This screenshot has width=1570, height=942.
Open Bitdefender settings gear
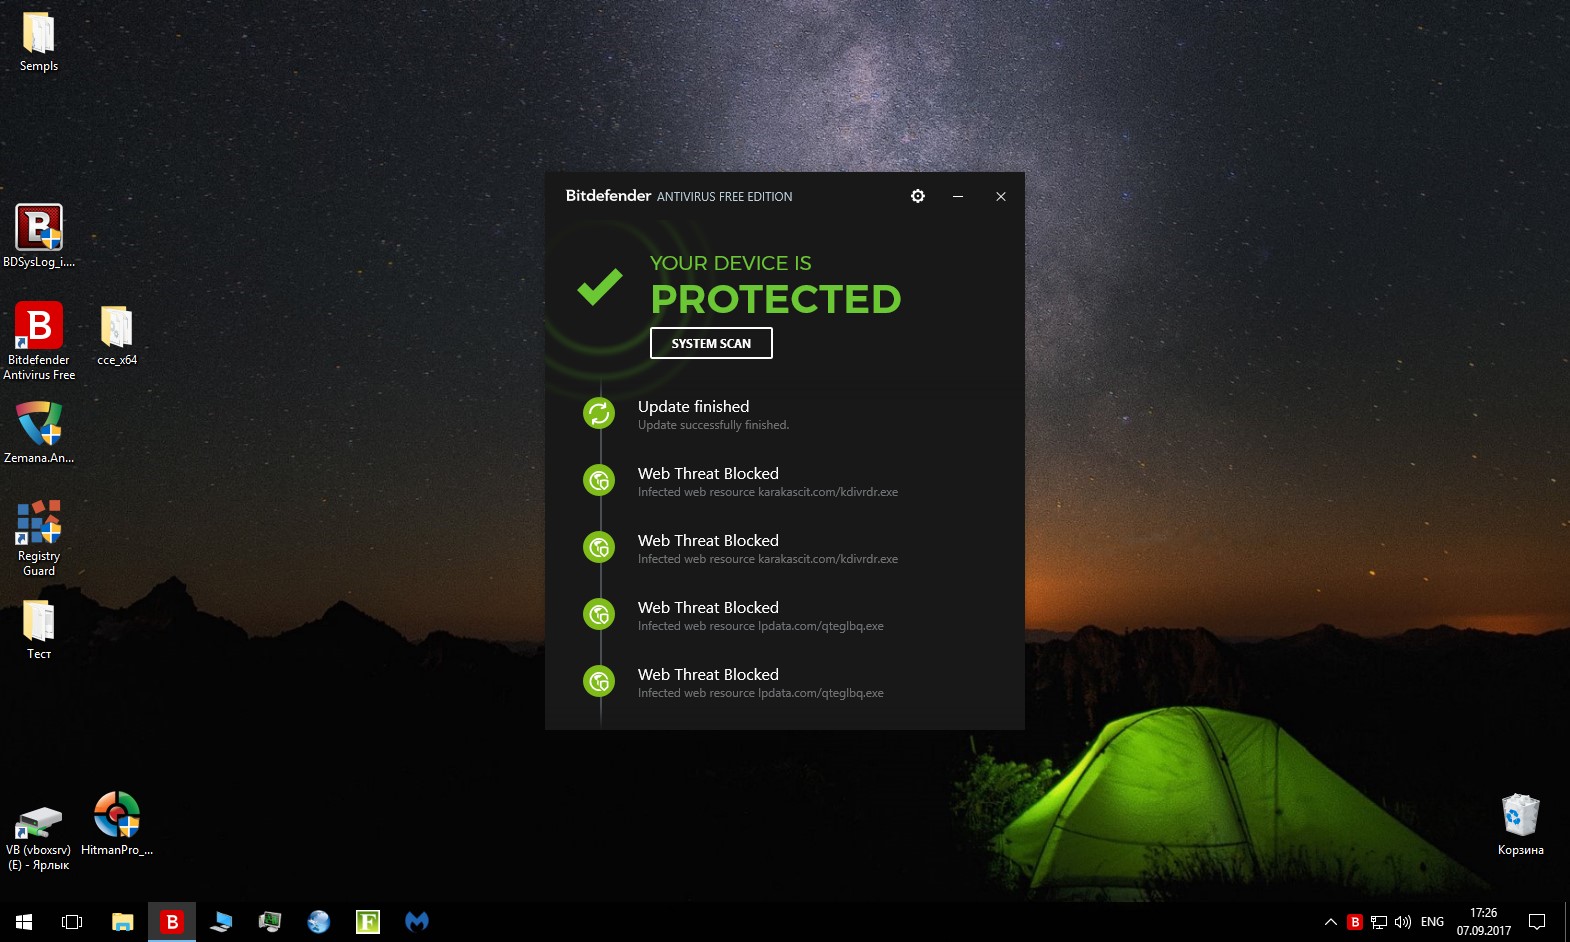[x=918, y=196]
